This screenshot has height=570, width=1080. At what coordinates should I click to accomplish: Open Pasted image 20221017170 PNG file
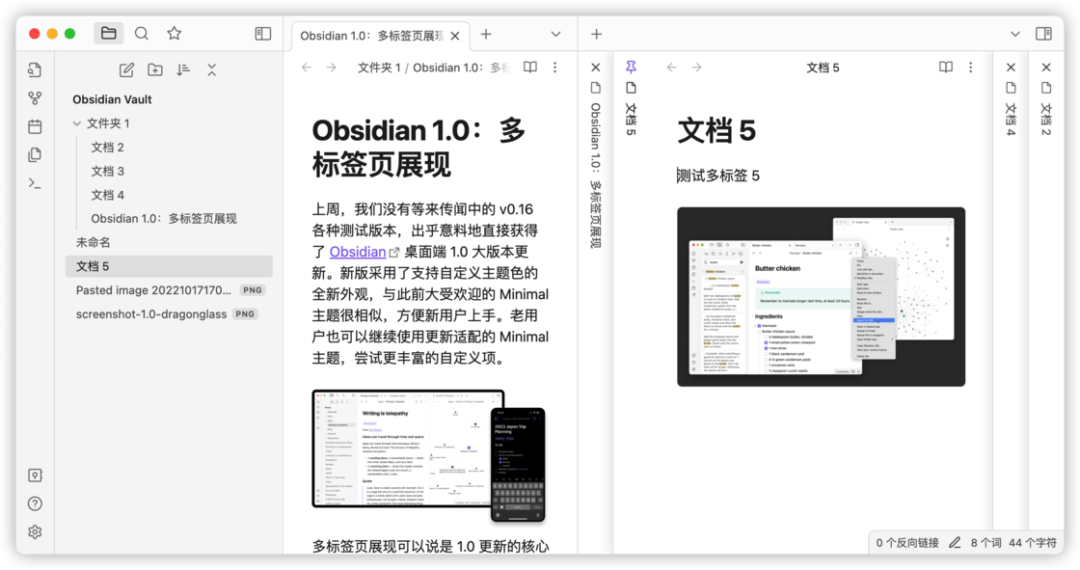(x=169, y=290)
